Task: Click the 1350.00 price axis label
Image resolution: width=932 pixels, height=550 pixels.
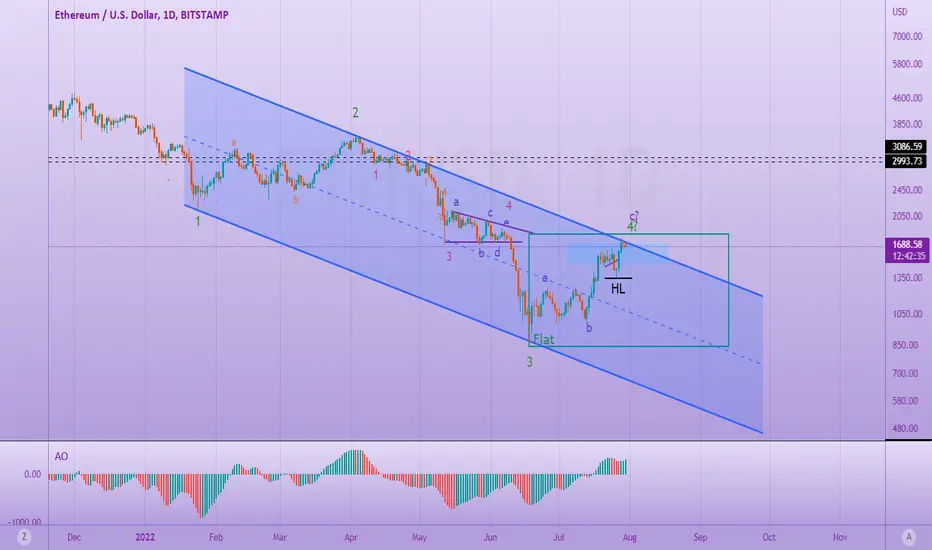Action: (907, 278)
